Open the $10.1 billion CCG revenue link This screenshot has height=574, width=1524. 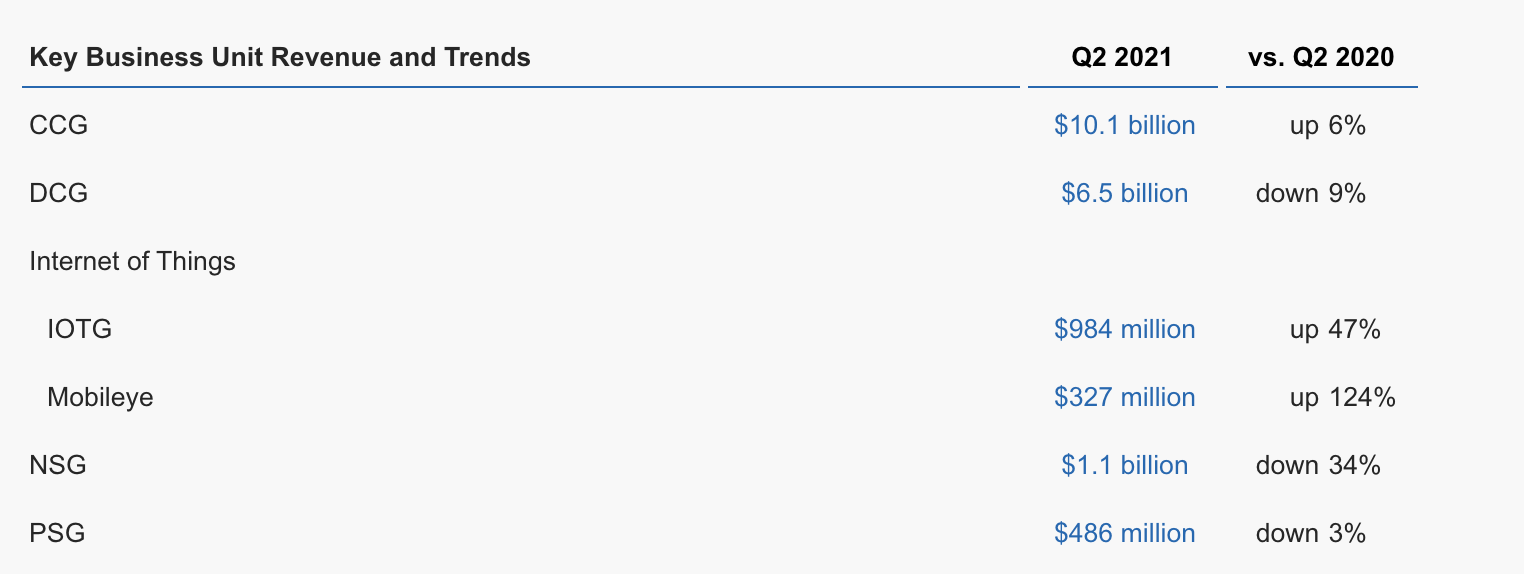(1124, 125)
